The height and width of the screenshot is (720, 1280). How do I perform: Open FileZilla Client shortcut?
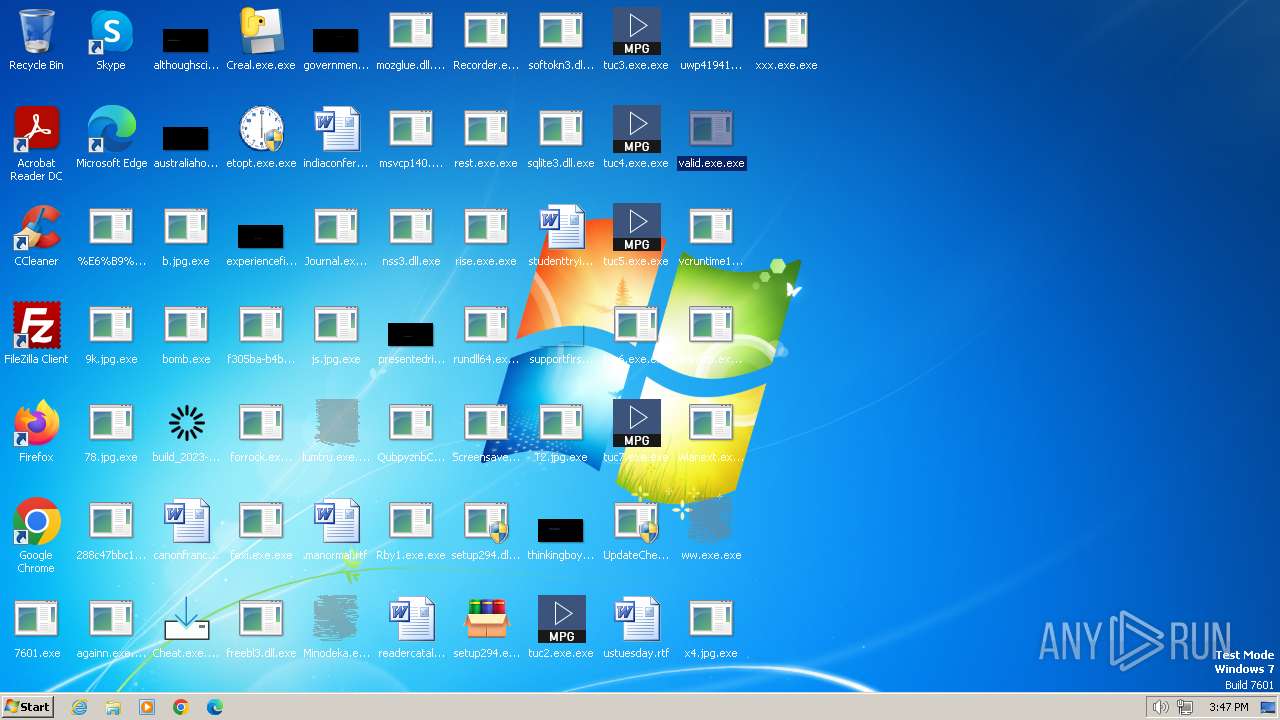click(x=36, y=325)
